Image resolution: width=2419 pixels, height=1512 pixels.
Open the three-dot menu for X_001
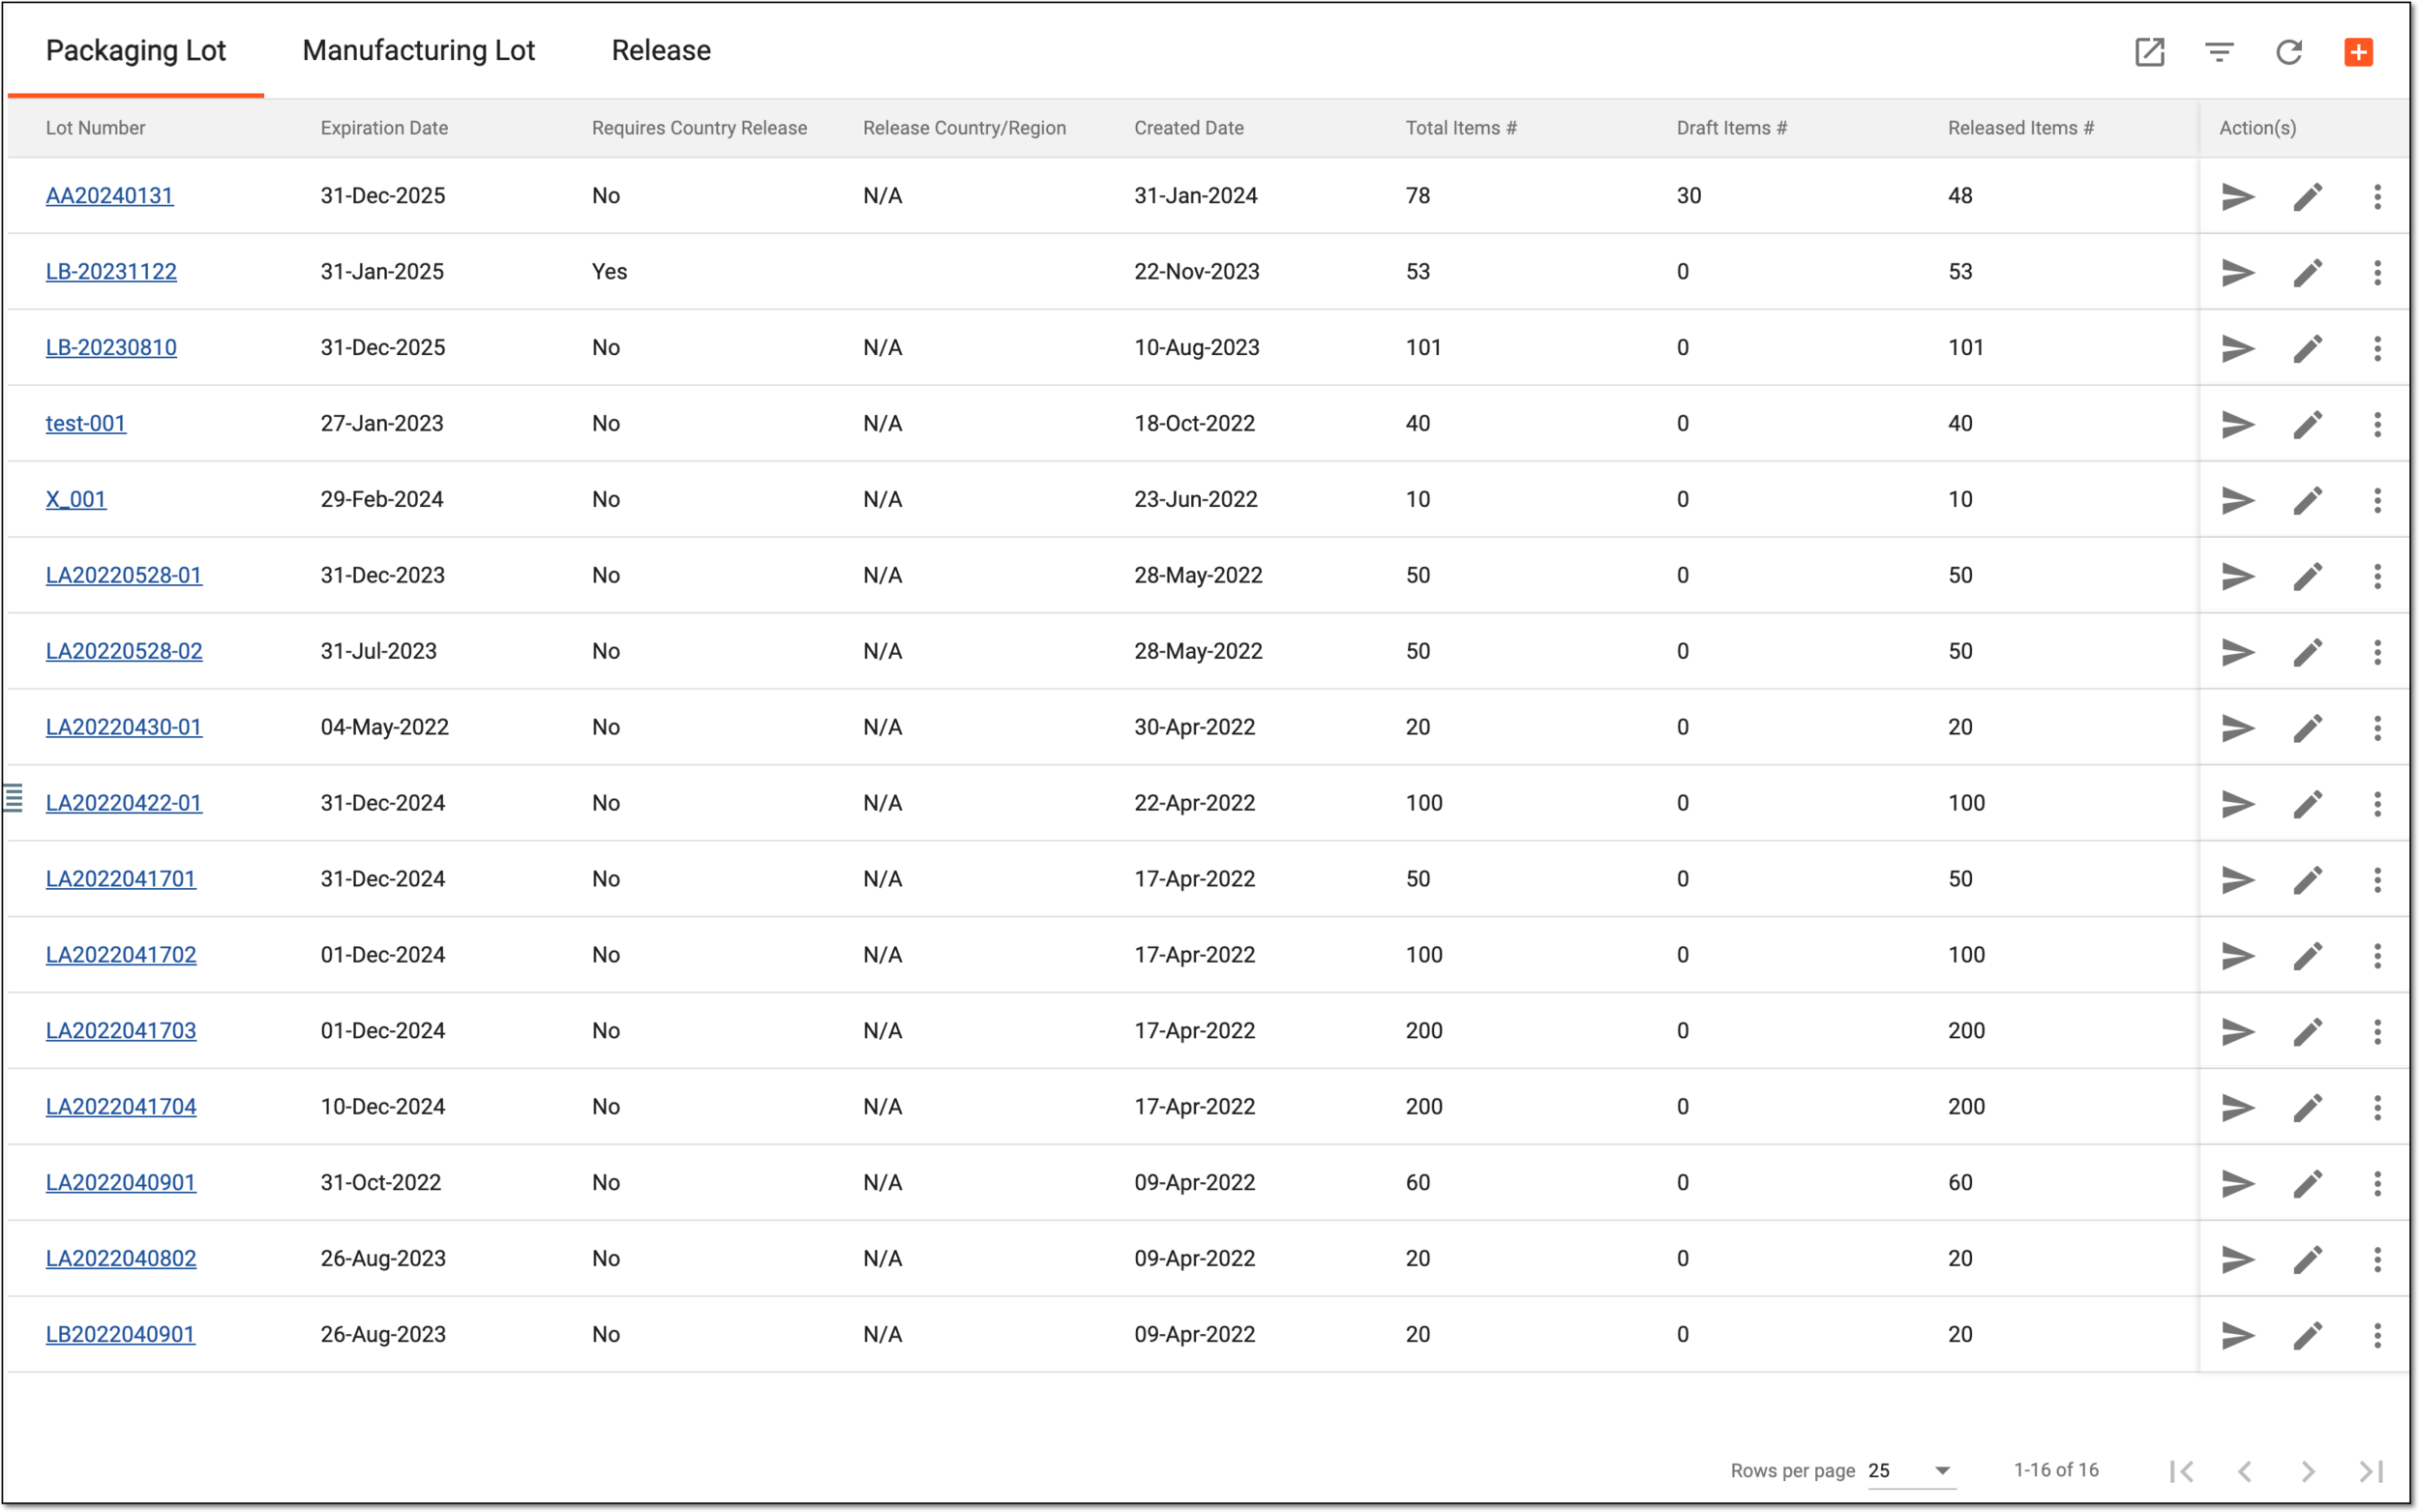click(2377, 500)
